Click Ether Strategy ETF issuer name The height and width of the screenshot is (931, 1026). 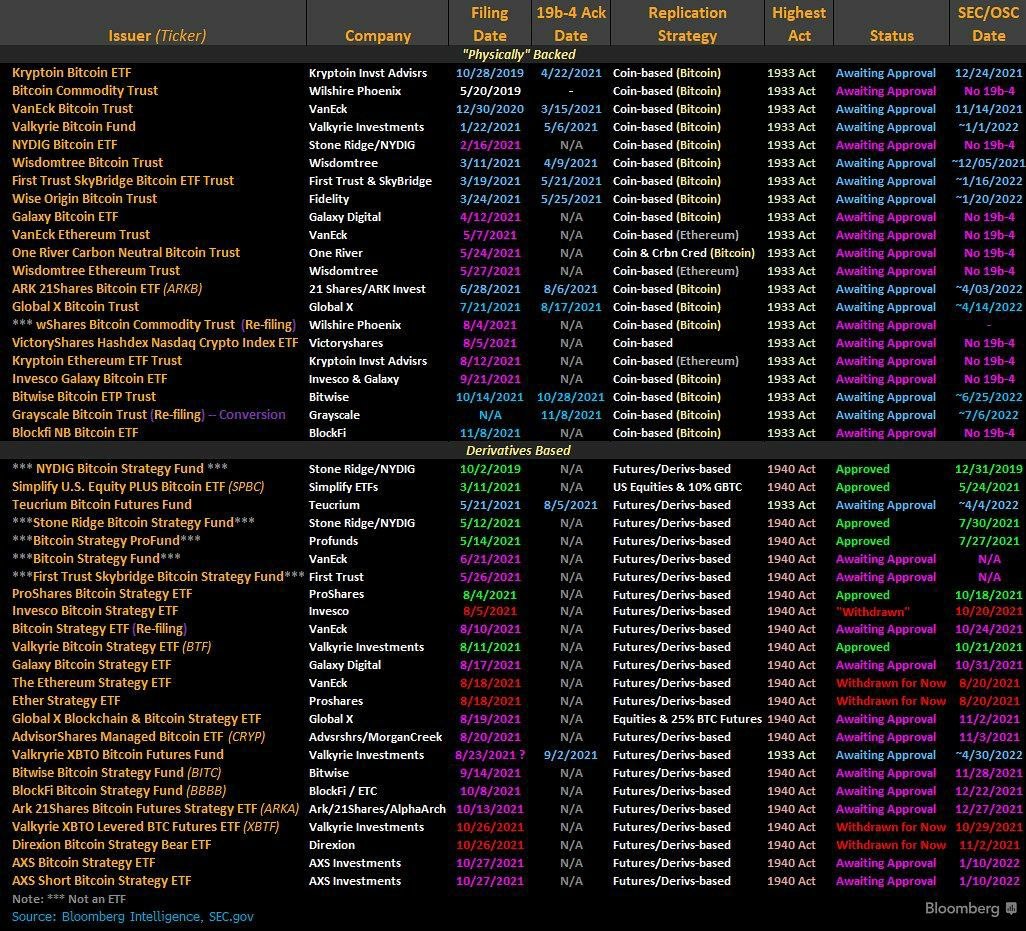pos(65,701)
